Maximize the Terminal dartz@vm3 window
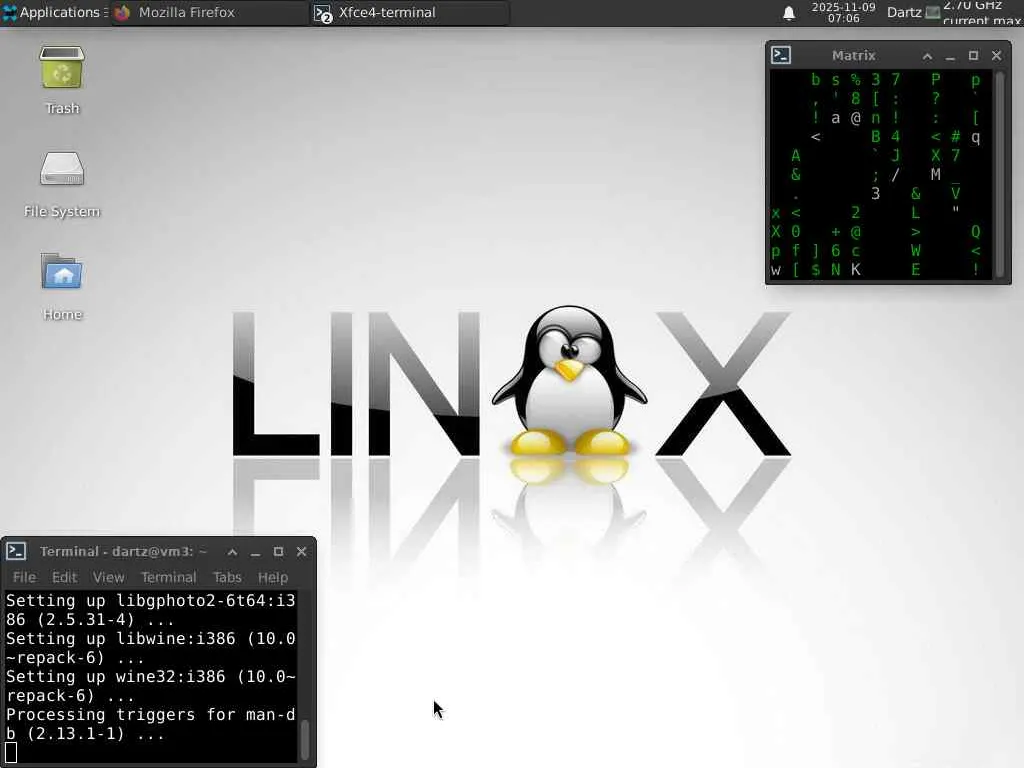The height and width of the screenshot is (768, 1024). click(x=278, y=552)
